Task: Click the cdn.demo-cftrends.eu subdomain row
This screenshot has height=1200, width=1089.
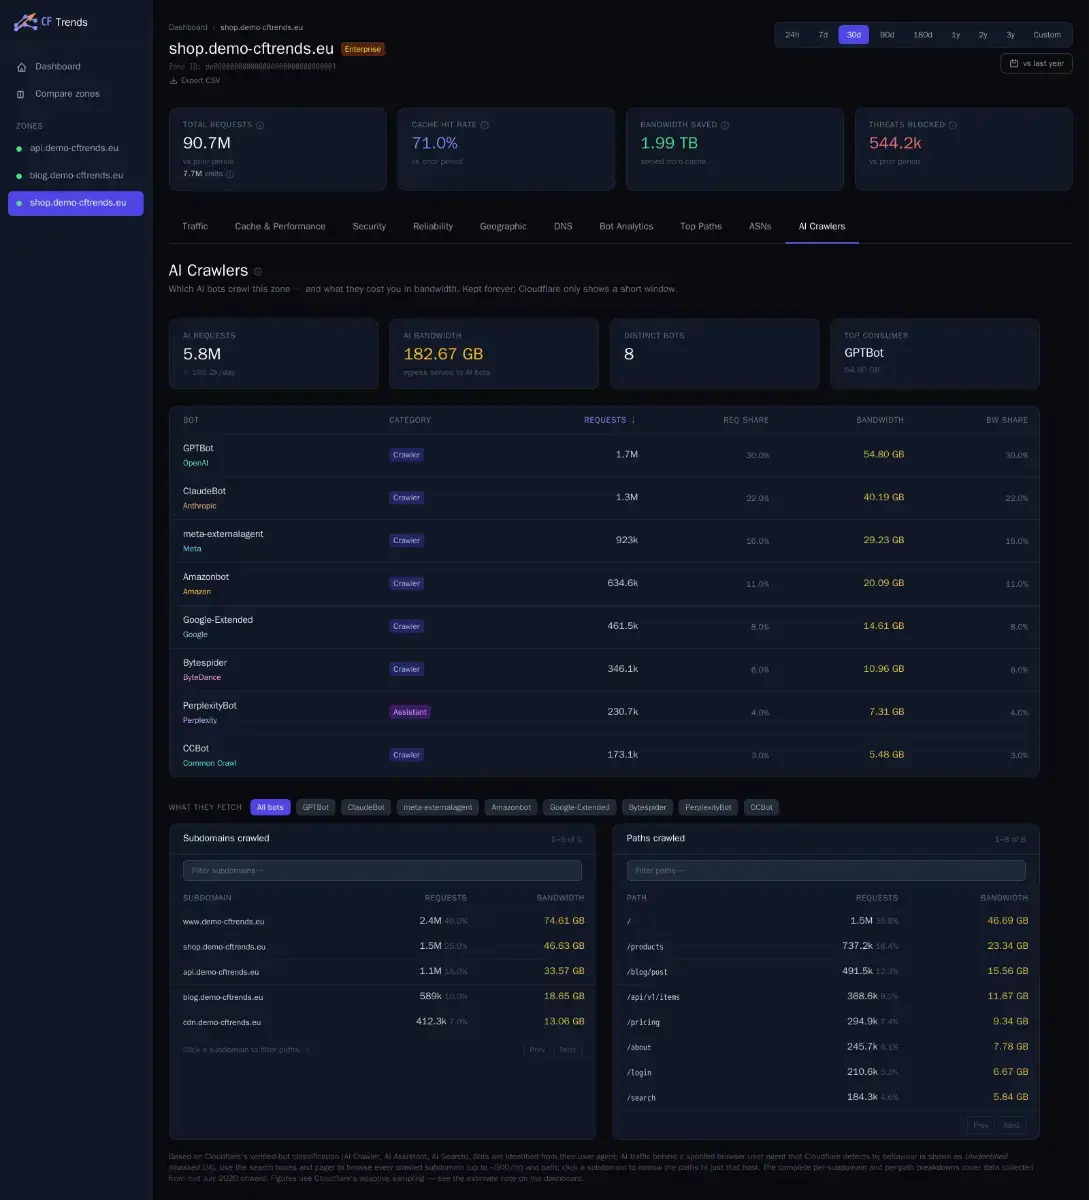Action: pyautogui.click(x=383, y=1022)
